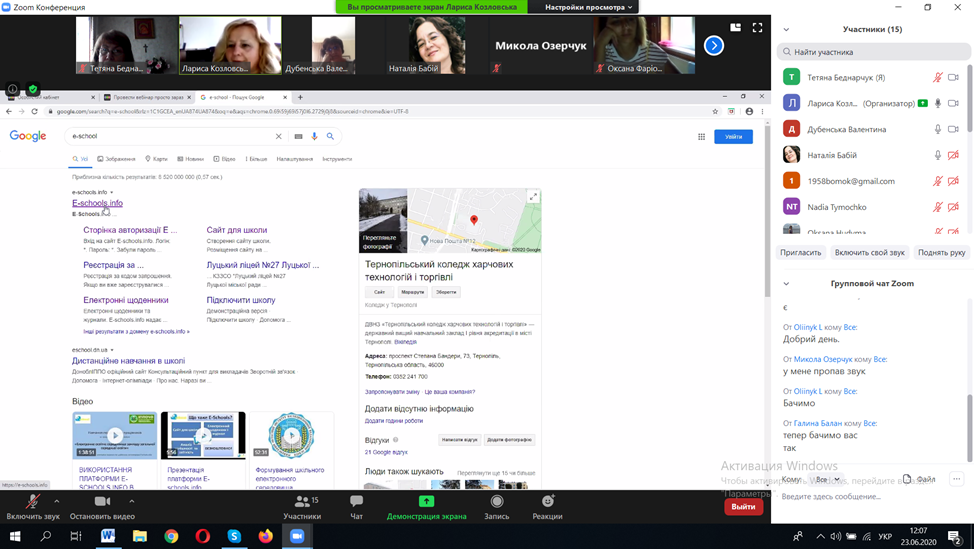Clear Google search box with X icon

point(278,137)
